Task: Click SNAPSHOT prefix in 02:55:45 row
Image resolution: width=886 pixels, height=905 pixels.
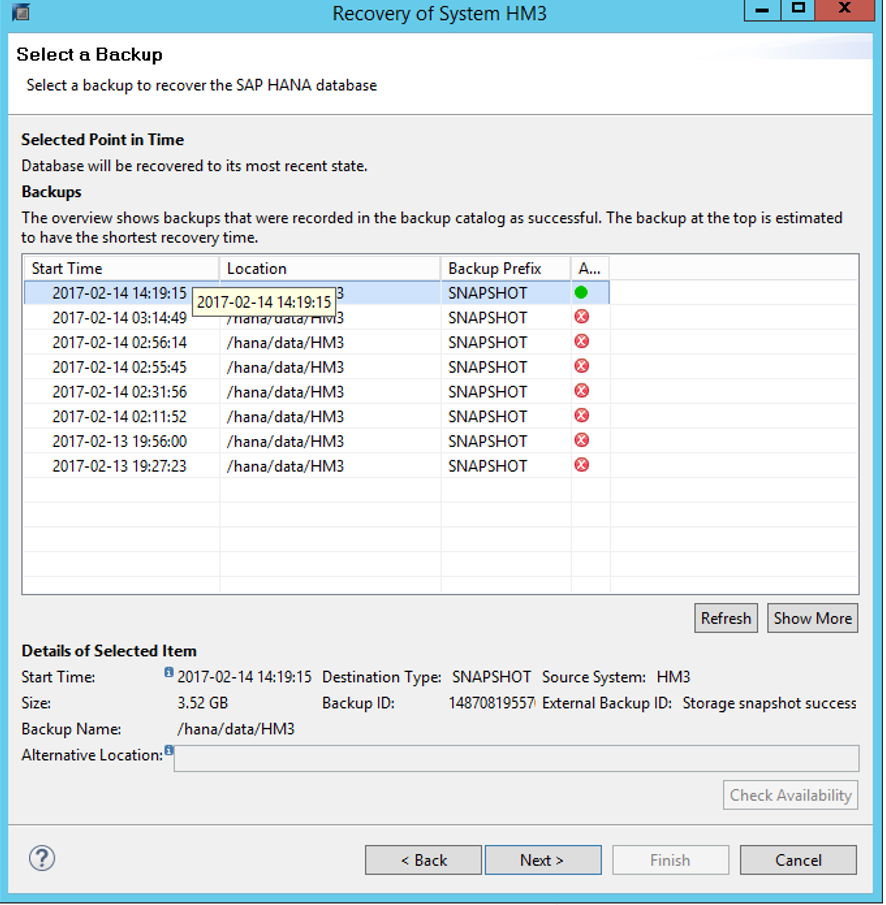Action: [x=487, y=368]
